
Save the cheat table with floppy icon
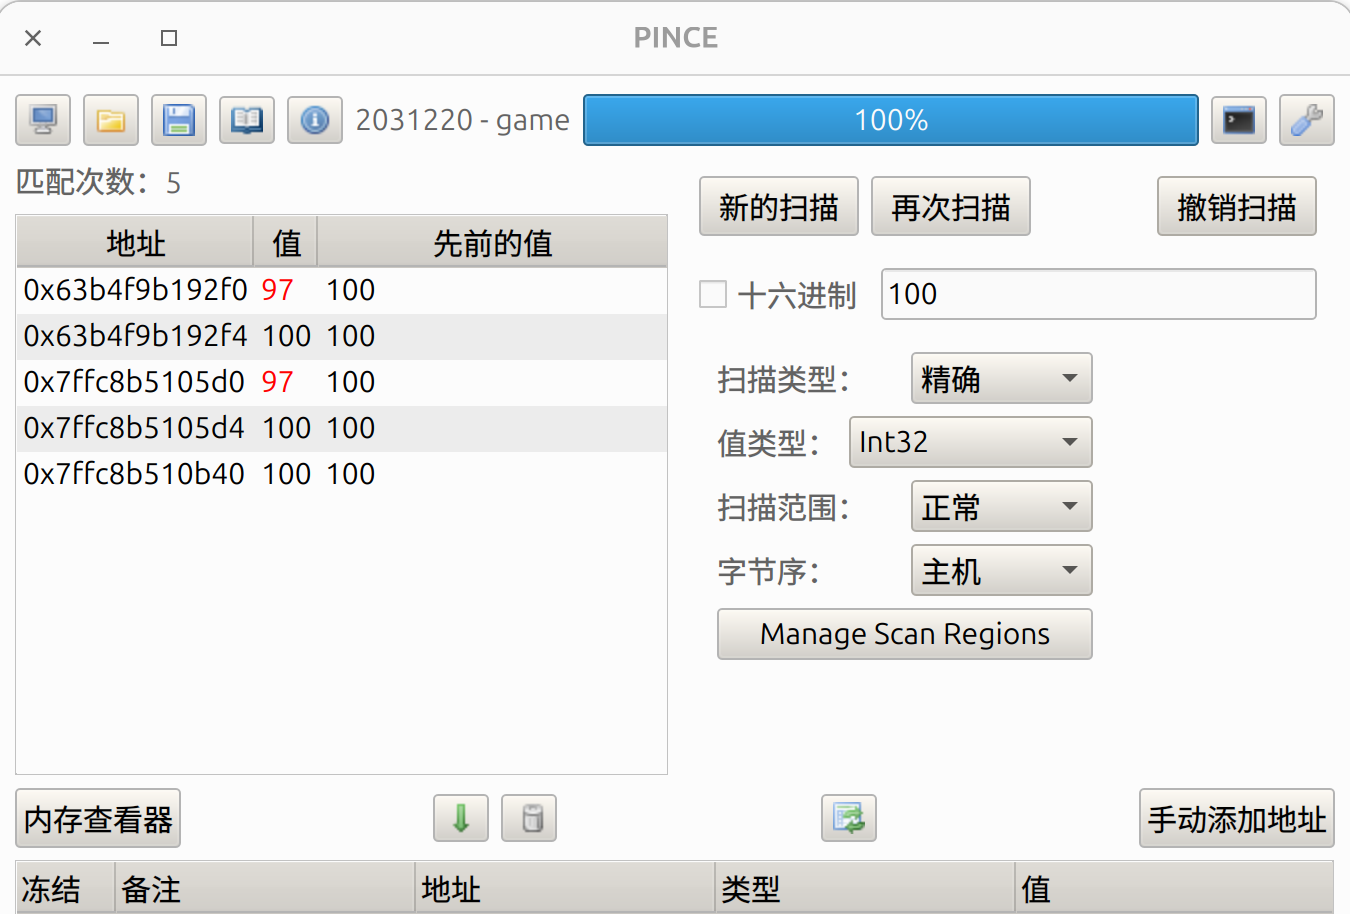(179, 121)
